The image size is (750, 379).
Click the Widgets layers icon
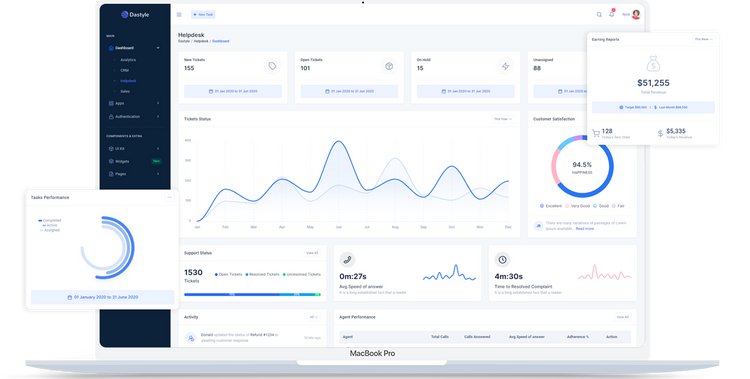[111, 161]
